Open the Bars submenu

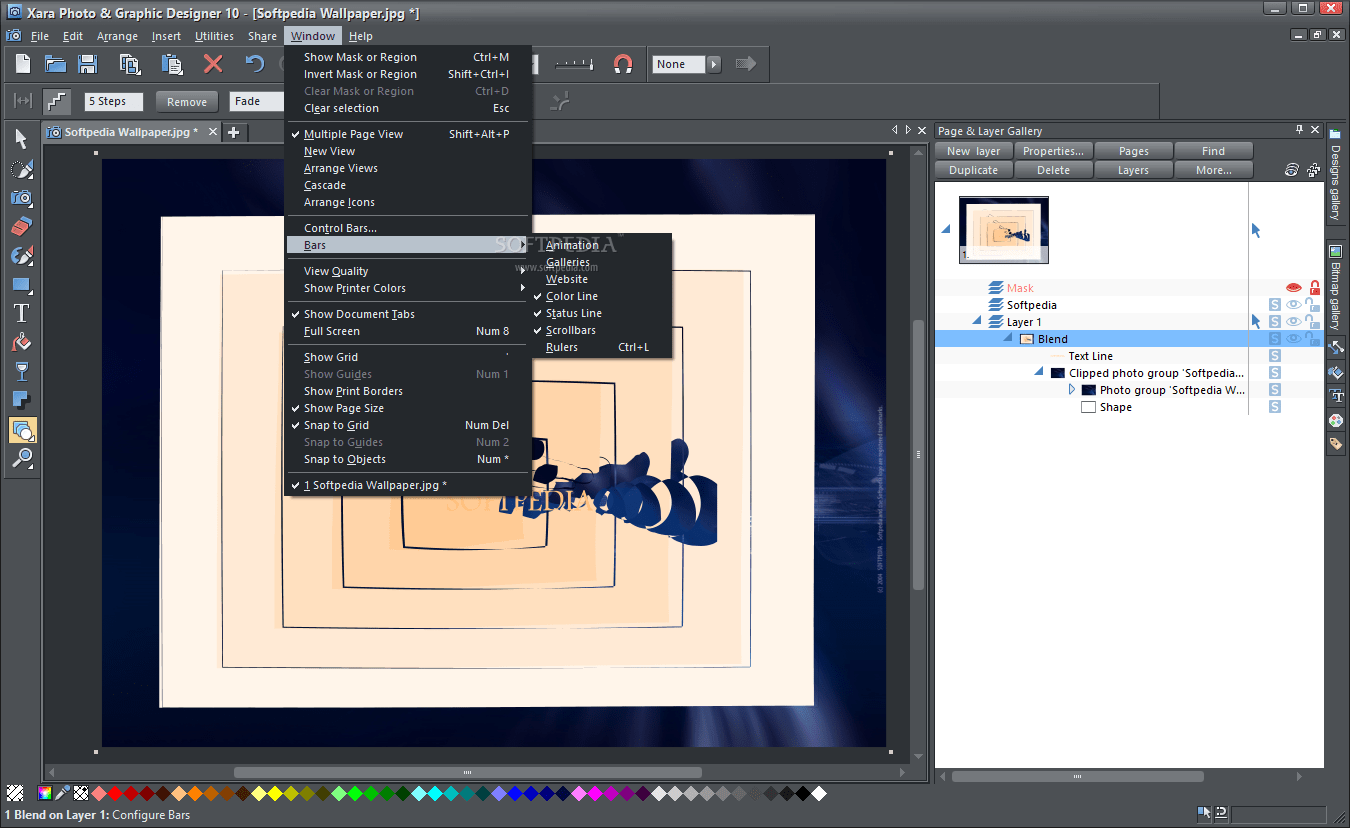[x=408, y=245]
